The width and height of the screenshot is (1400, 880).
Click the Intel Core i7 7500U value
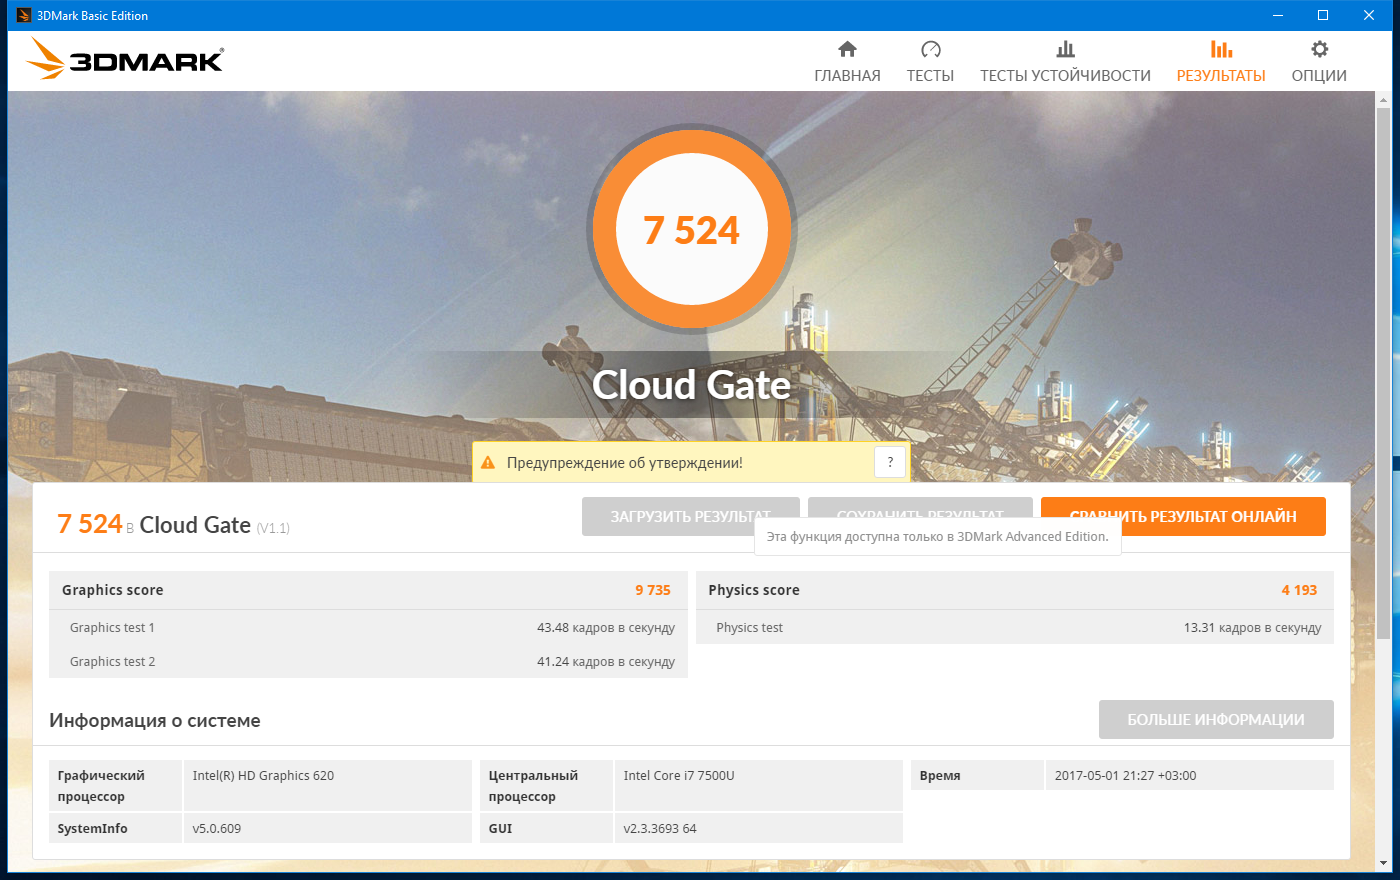click(679, 776)
